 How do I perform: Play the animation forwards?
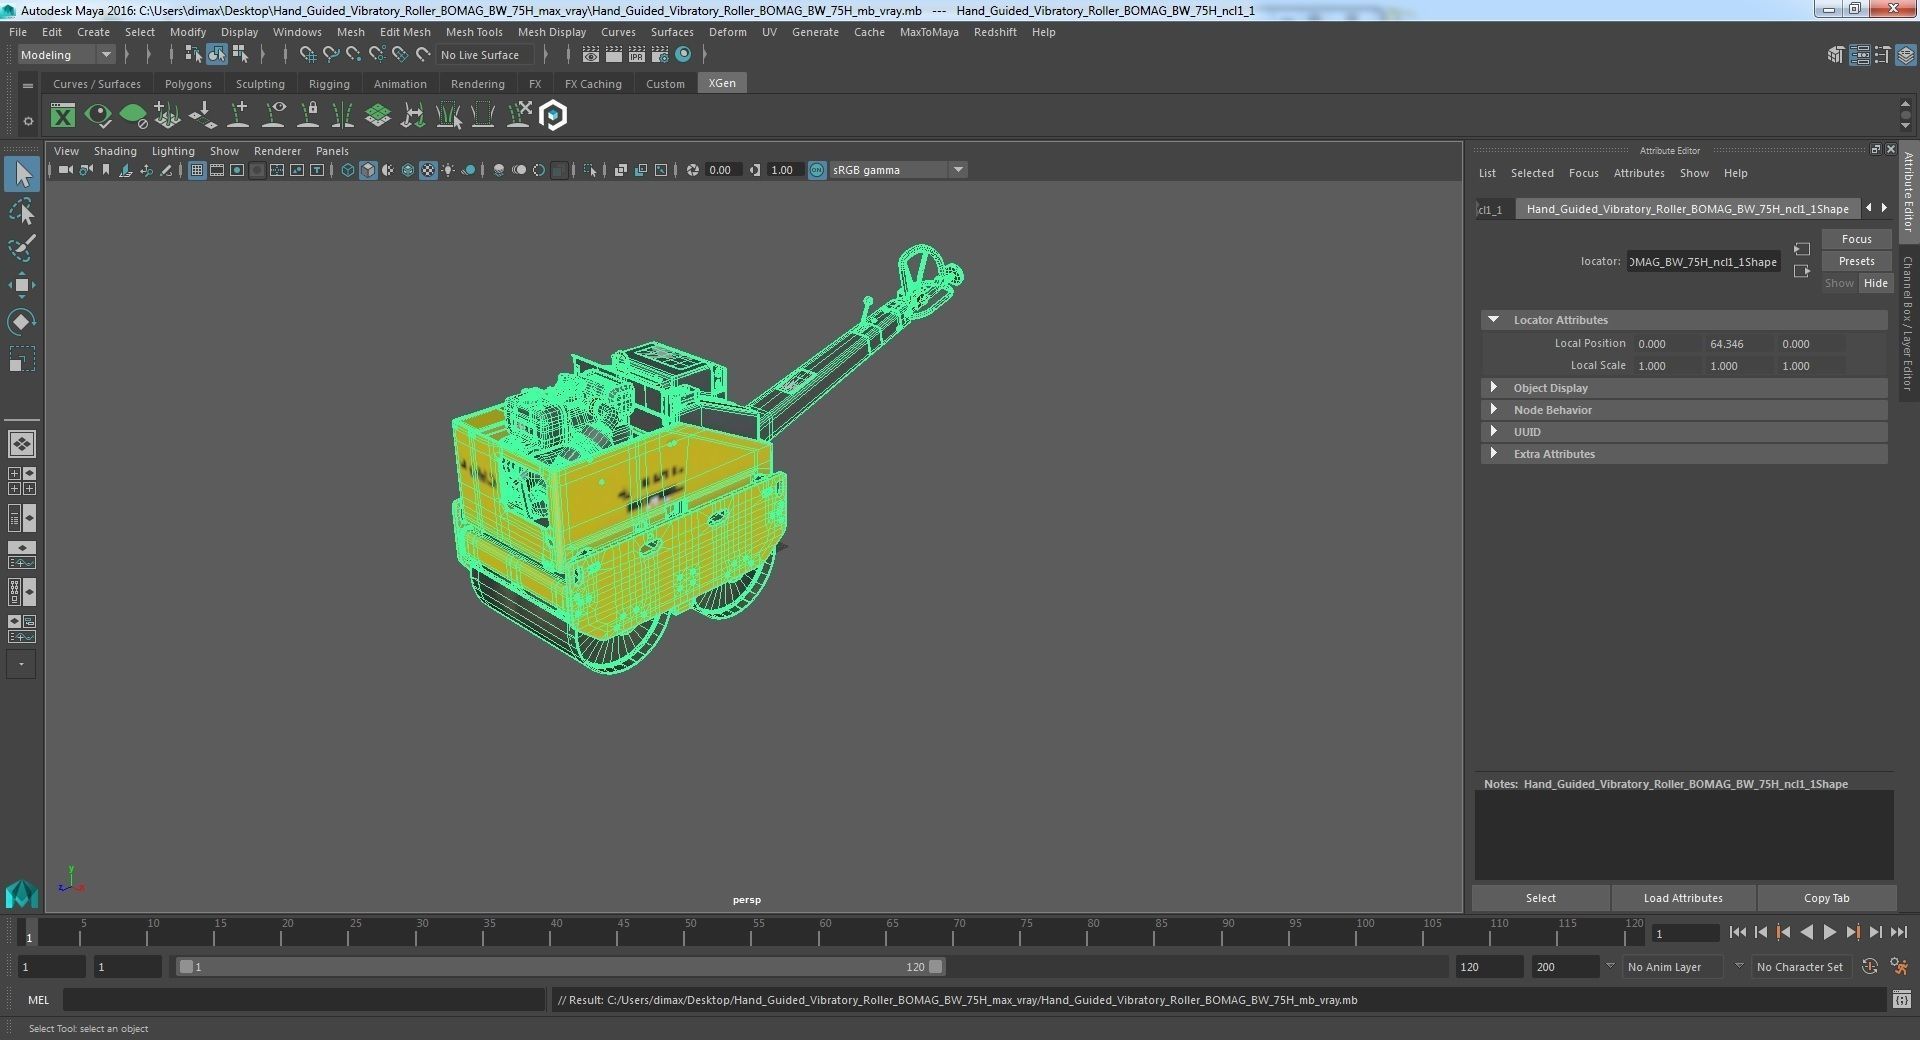point(1830,933)
